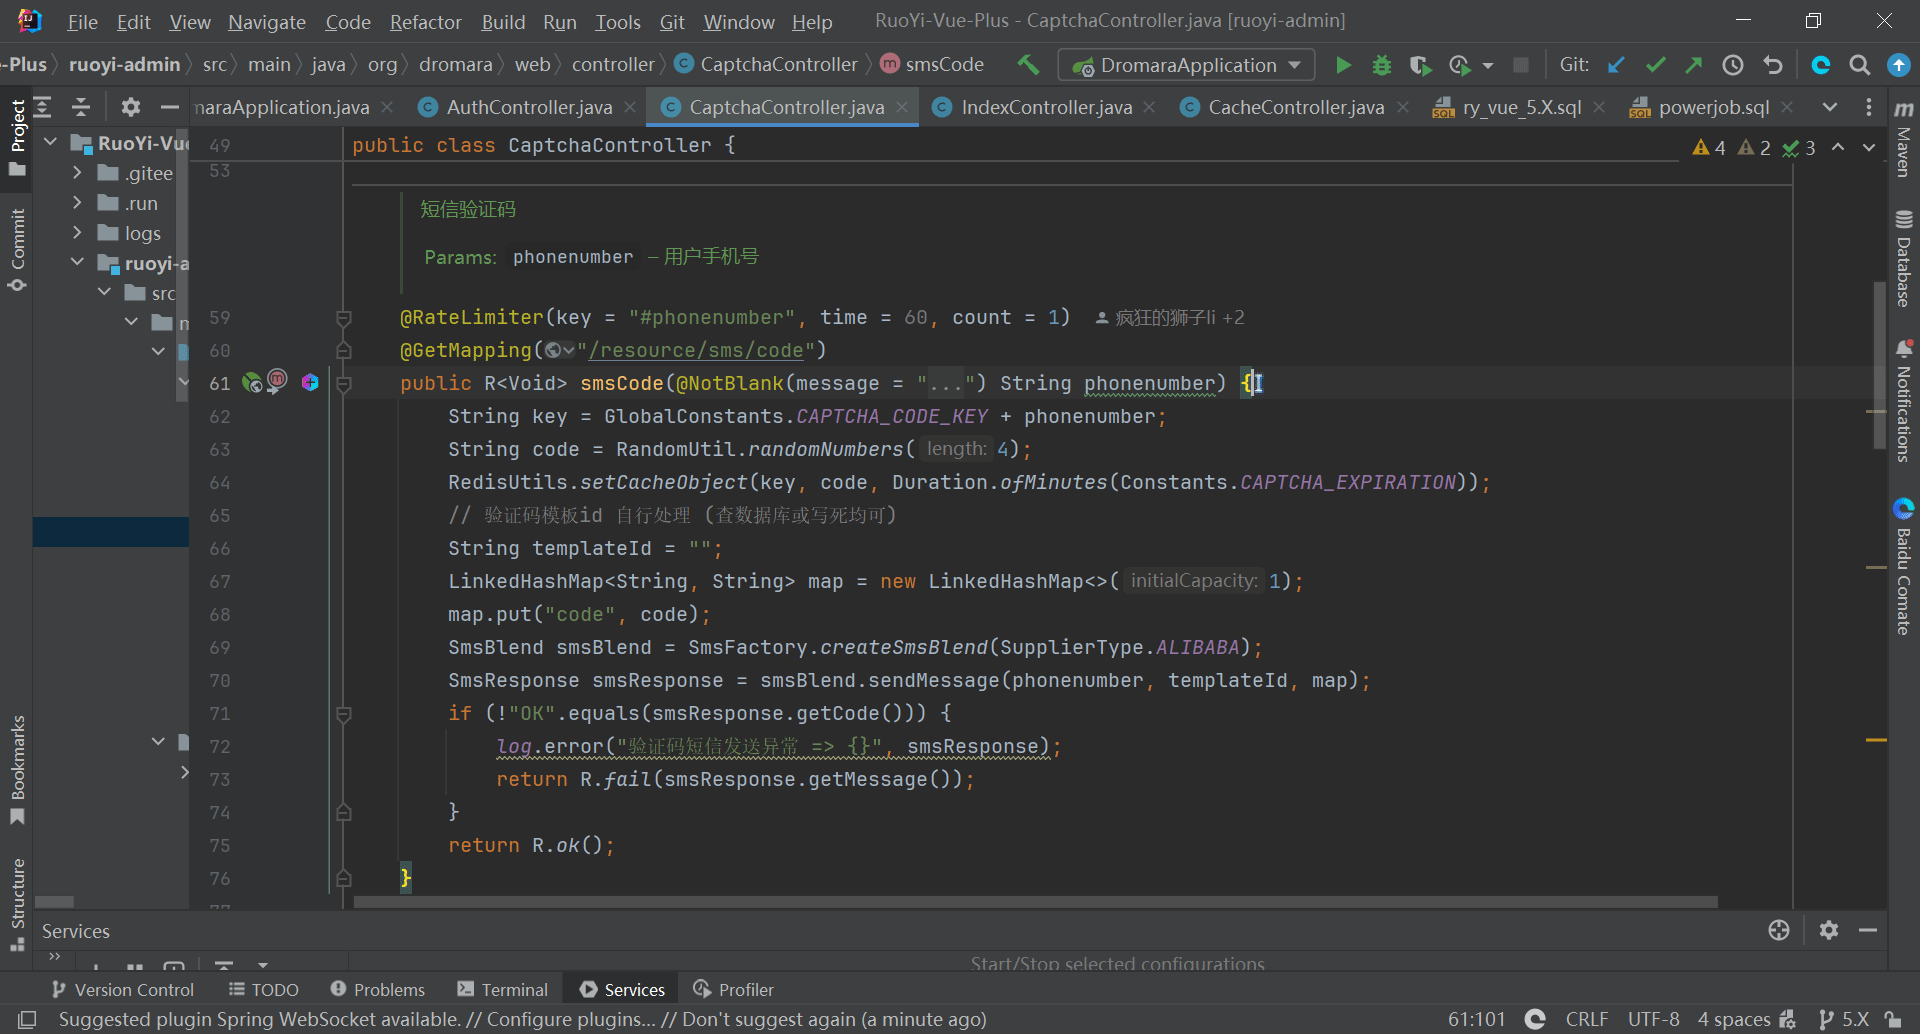Expand the logs folder
Screen dimensions: 1920x1034
pyautogui.click(x=77, y=233)
